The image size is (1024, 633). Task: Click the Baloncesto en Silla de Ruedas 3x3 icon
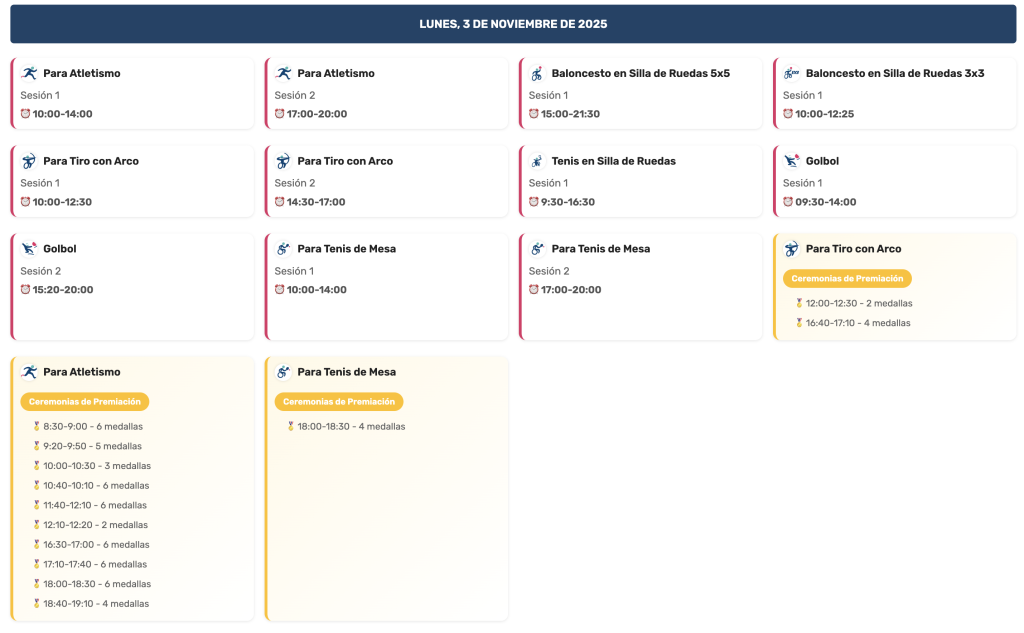(791, 73)
